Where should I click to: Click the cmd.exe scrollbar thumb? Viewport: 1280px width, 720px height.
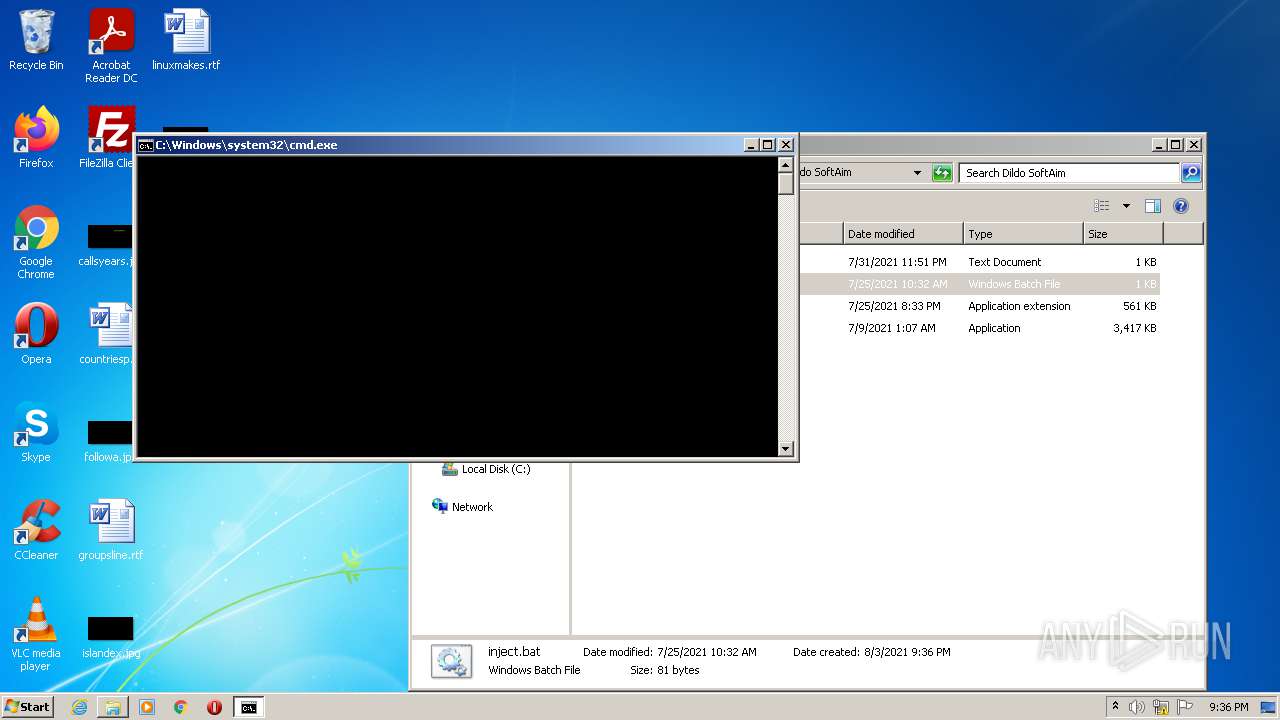pyautogui.click(x=785, y=182)
